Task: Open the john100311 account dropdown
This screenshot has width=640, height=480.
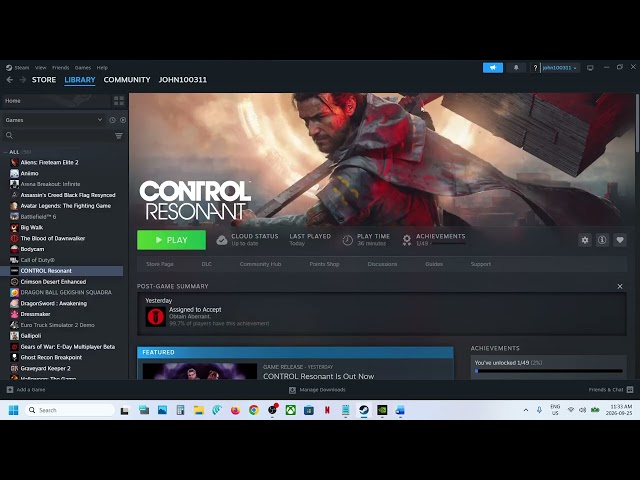Action: 560,68
